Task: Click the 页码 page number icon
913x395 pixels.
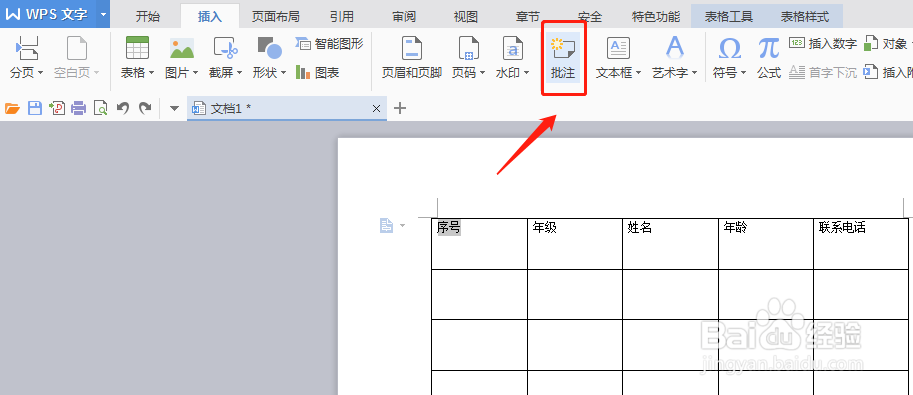Action: 469,48
